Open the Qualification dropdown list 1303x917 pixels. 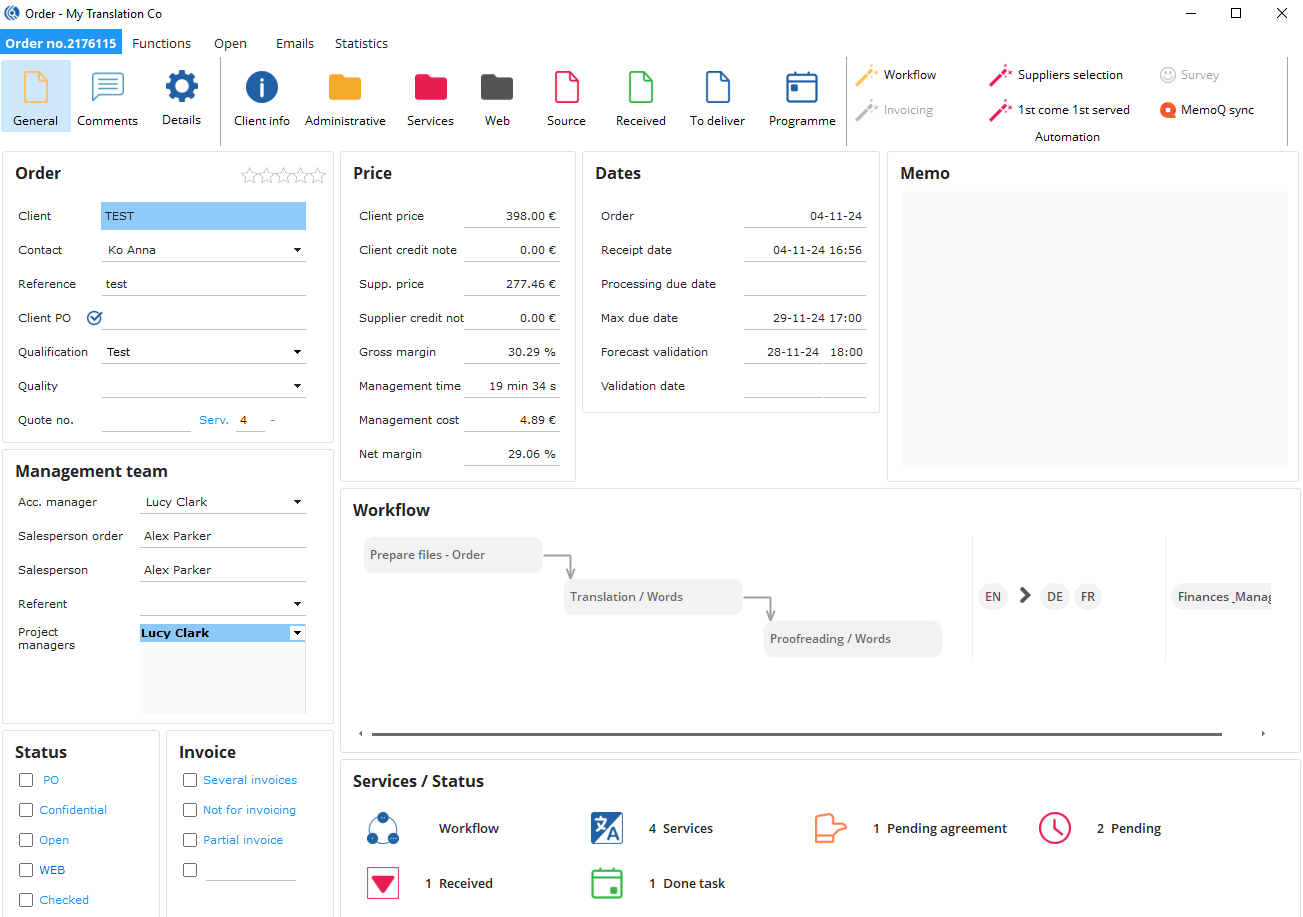297,352
